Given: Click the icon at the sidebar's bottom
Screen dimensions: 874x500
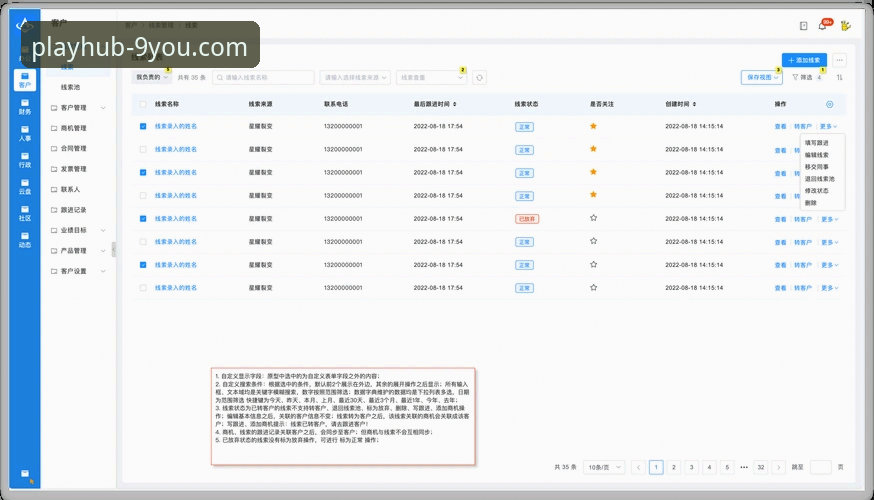Looking at the screenshot, I should 25,474.
